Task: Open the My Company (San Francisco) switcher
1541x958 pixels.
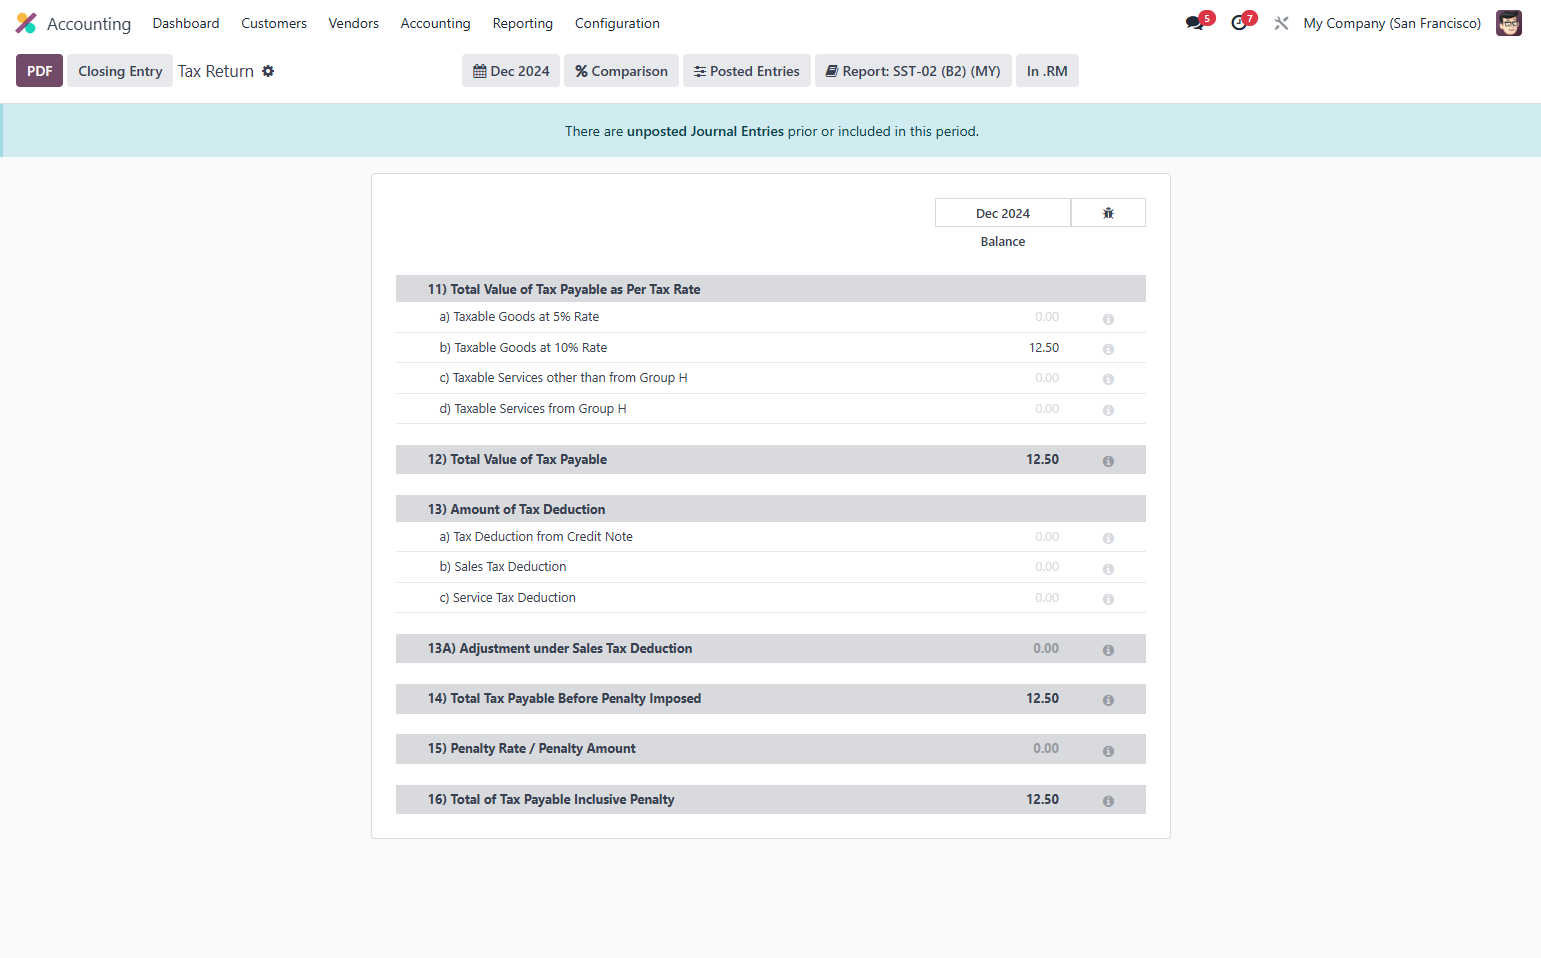Action: pyautogui.click(x=1392, y=23)
